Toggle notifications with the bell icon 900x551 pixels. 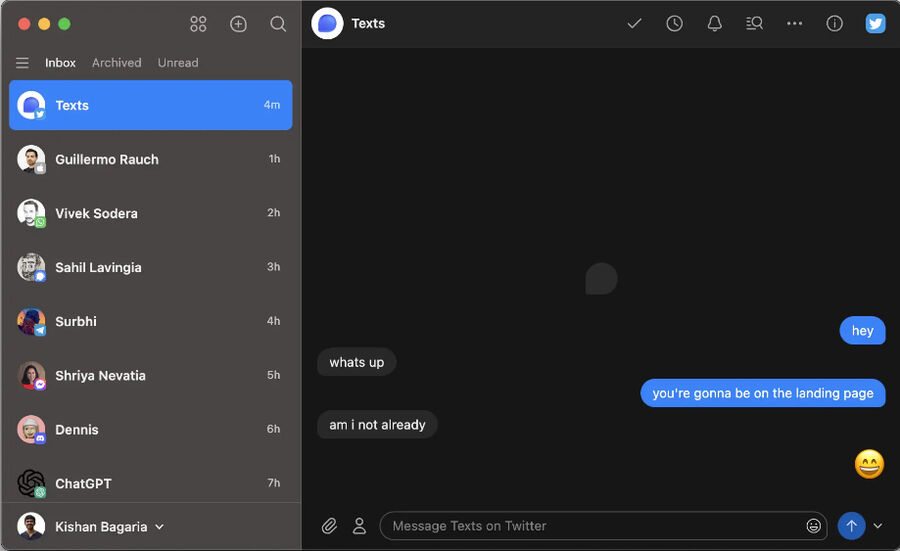[714, 24]
